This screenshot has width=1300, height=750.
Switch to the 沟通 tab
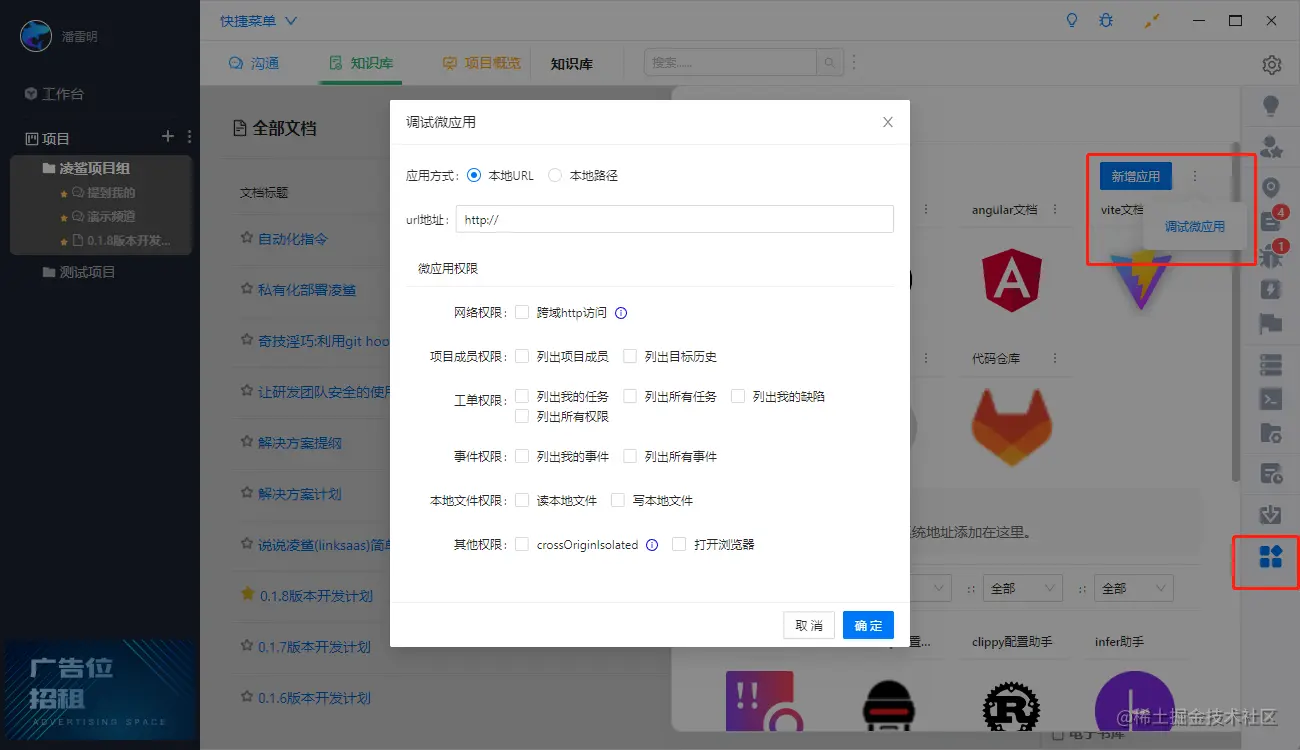[x=254, y=63]
